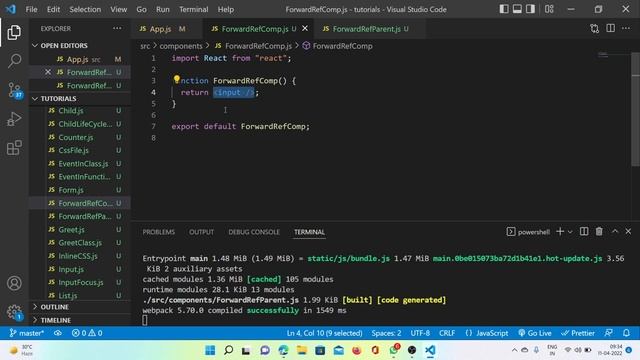Open the Help menu

[226, 9]
